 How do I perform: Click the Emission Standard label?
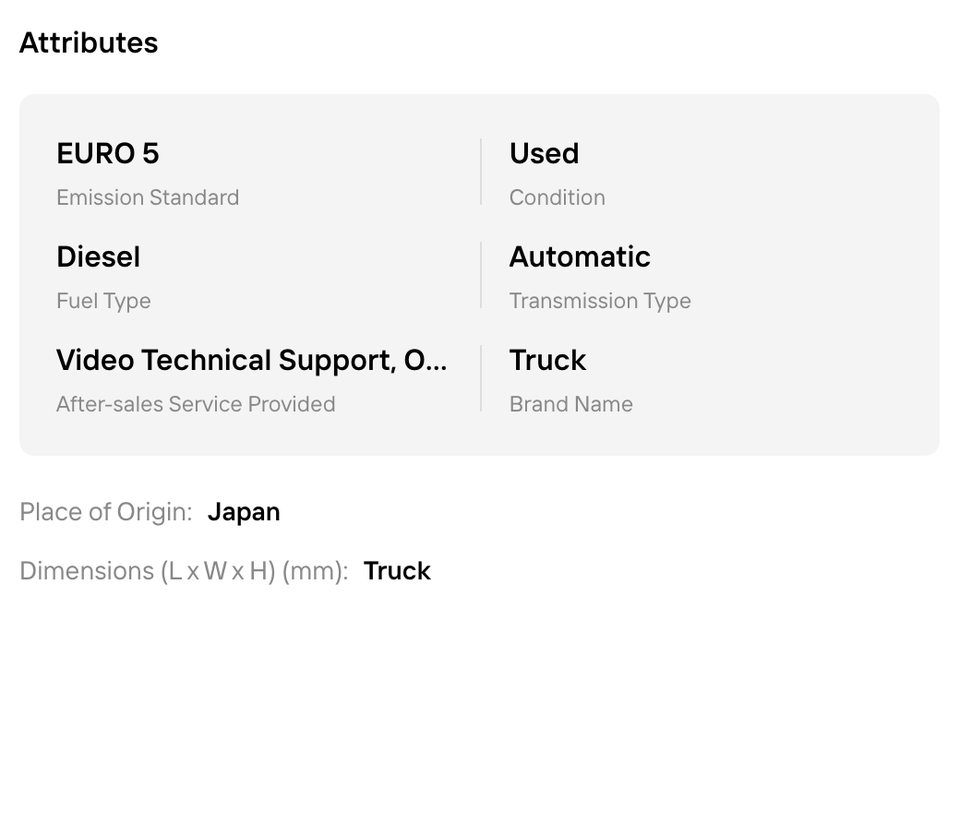tap(147, 198)
